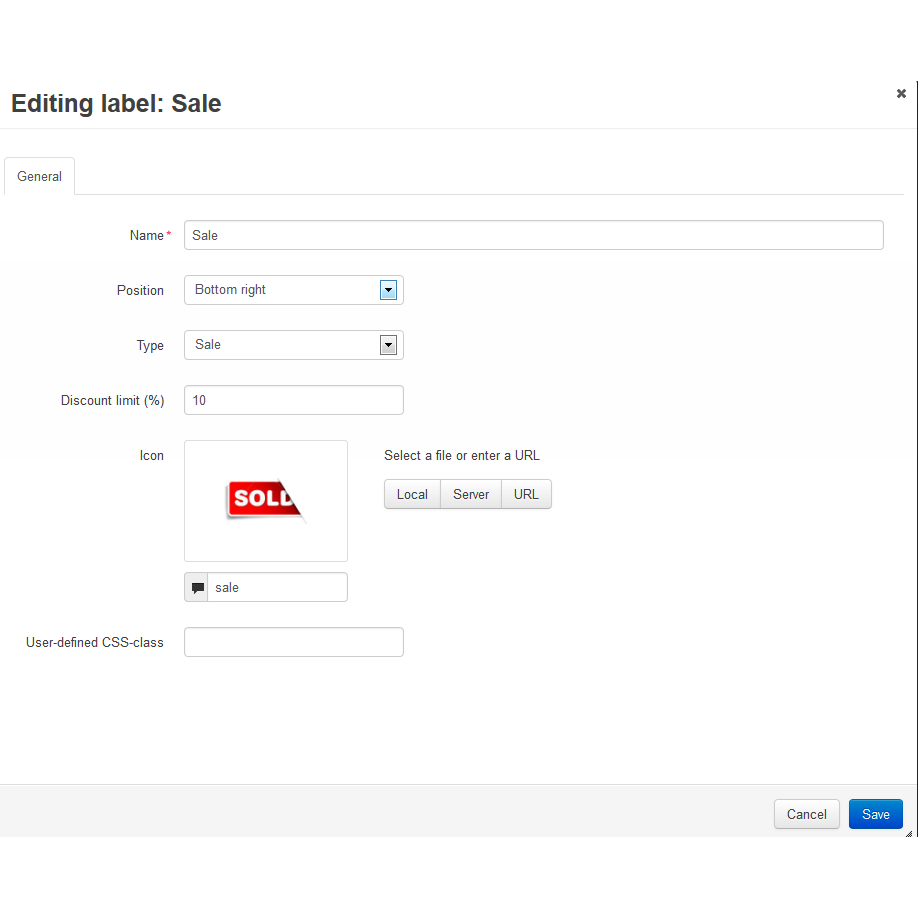
Task: Click the Select a file or enter a URL label
Action: [461, 455]
